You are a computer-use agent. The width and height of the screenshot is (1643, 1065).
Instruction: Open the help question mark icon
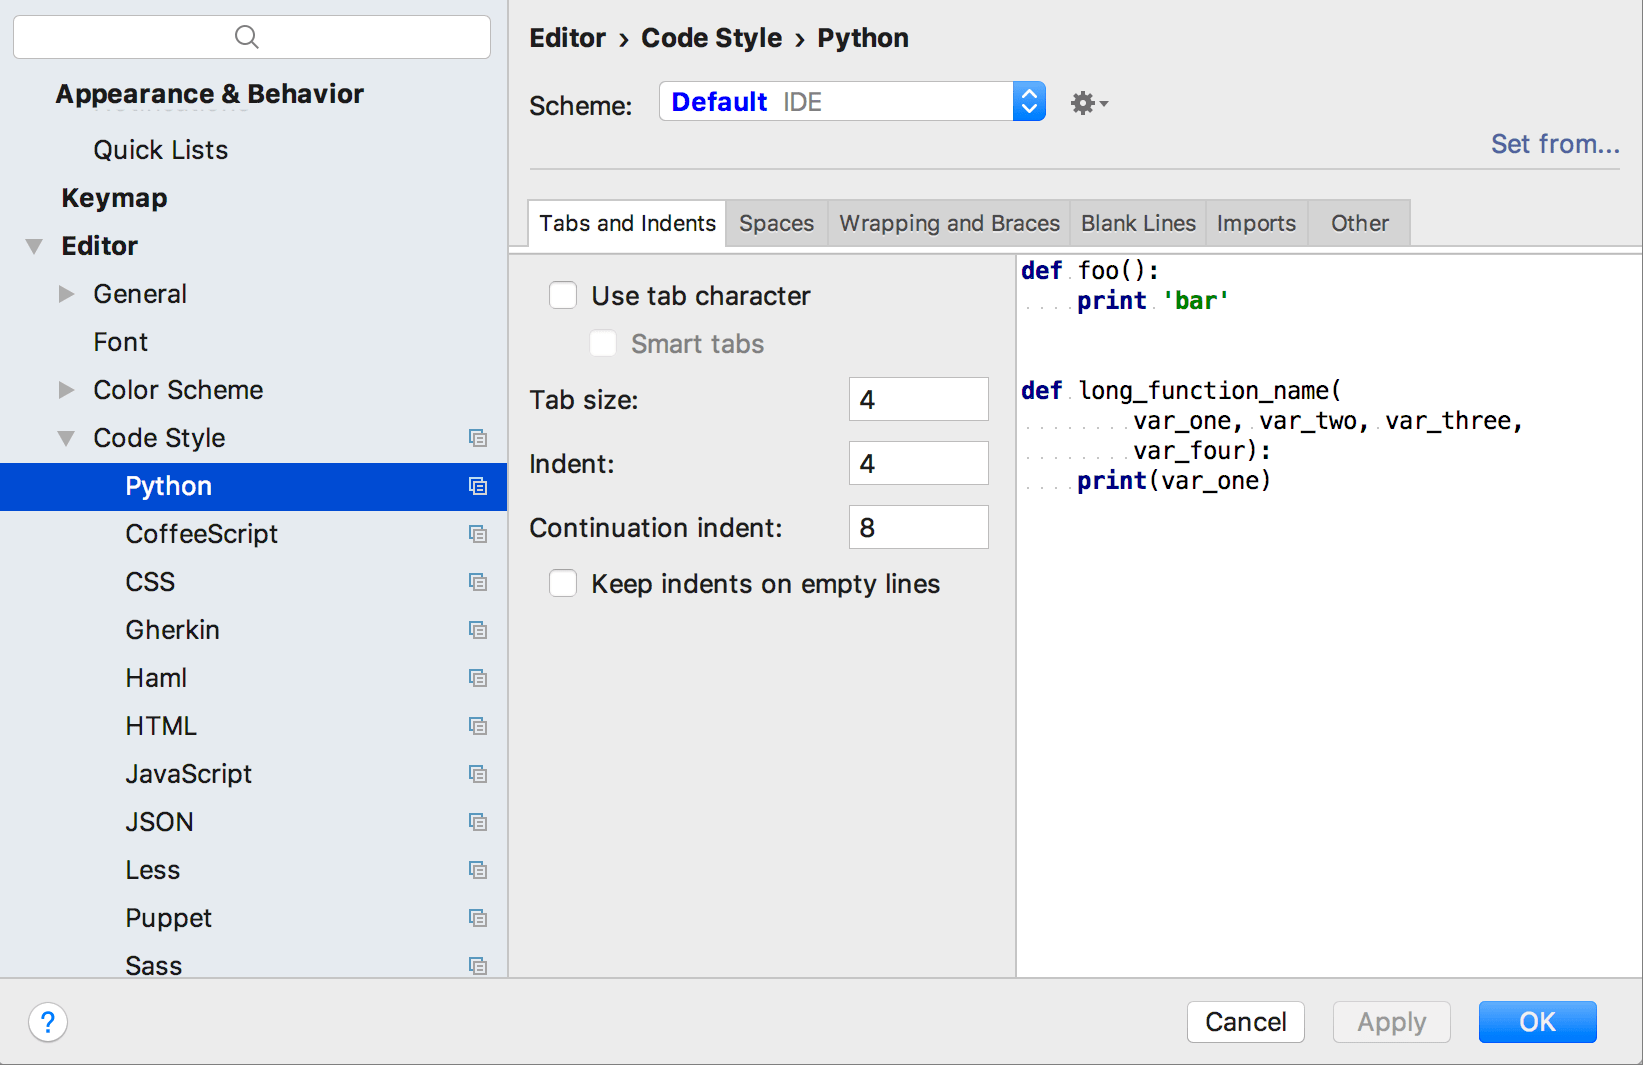click(47, 1022)
